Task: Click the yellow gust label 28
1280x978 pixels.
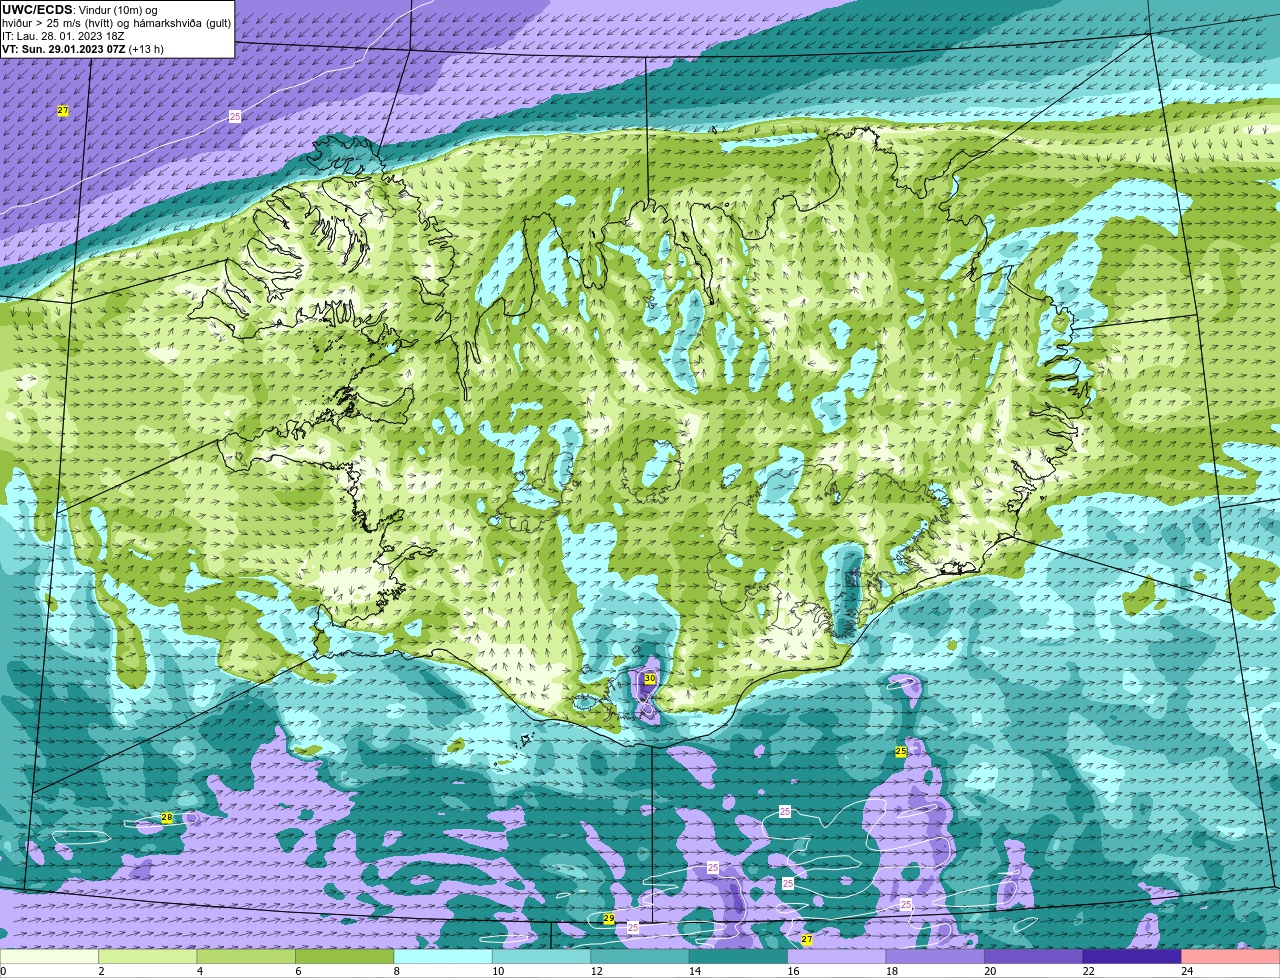Action: [x=167, y=818]
